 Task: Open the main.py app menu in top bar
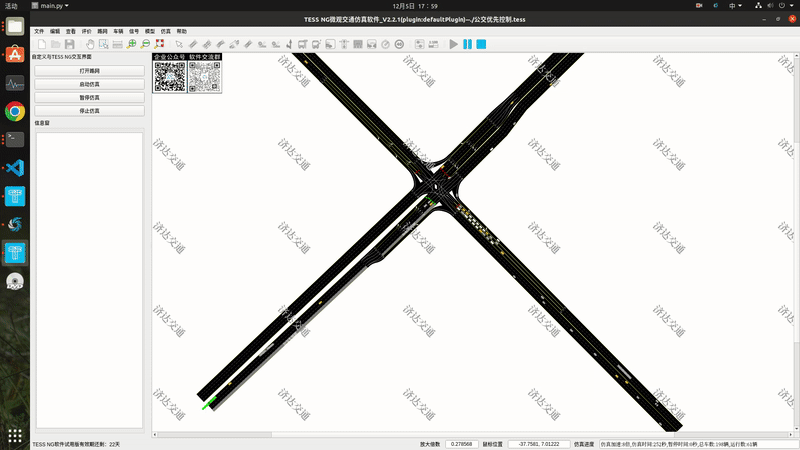[50, 6]
